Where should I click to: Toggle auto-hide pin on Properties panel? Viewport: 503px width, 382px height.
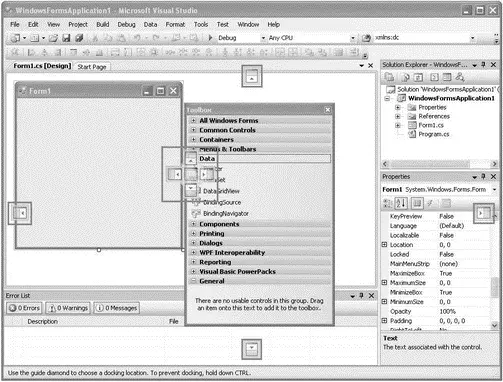(x=484, y=177)
